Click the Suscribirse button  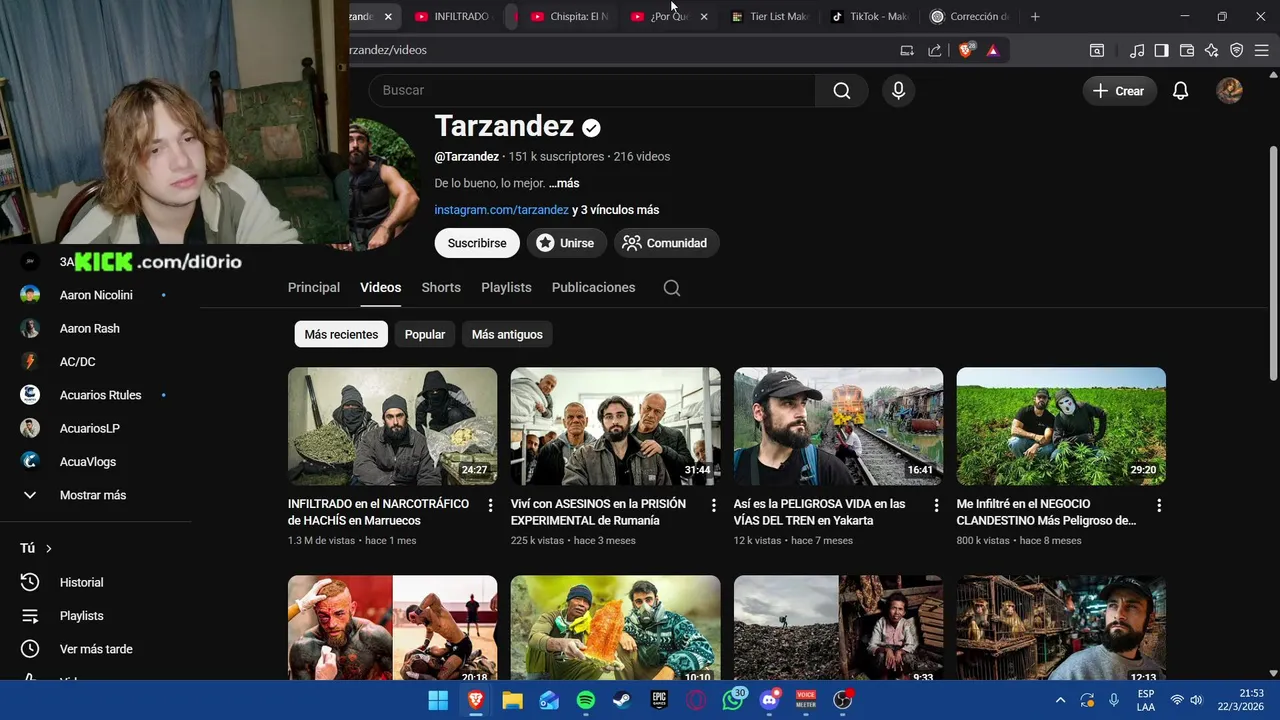(x=477, y=243)
